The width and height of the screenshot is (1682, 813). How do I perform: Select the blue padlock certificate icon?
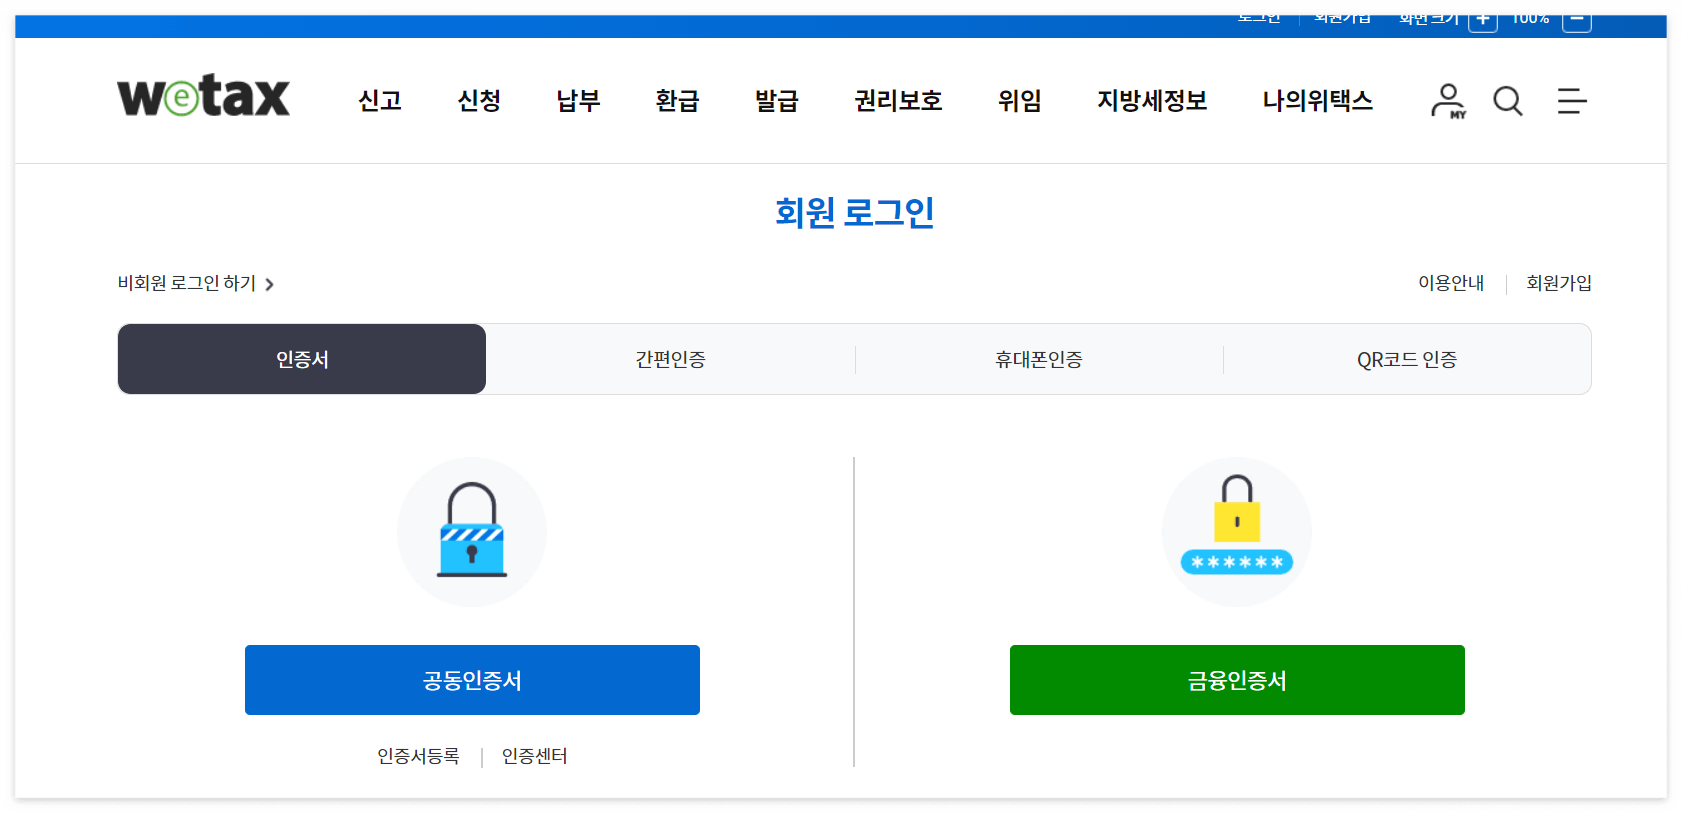point(472,531)
